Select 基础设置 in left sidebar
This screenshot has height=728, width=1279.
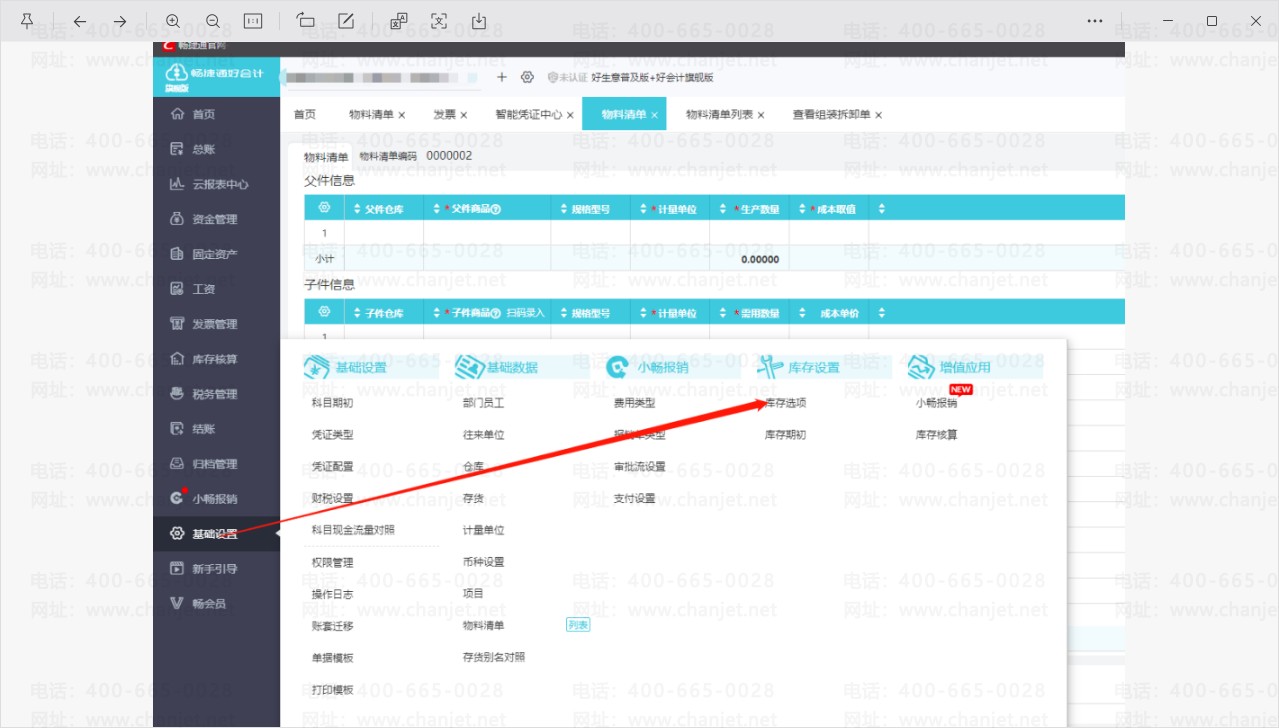tap(214, 534)
